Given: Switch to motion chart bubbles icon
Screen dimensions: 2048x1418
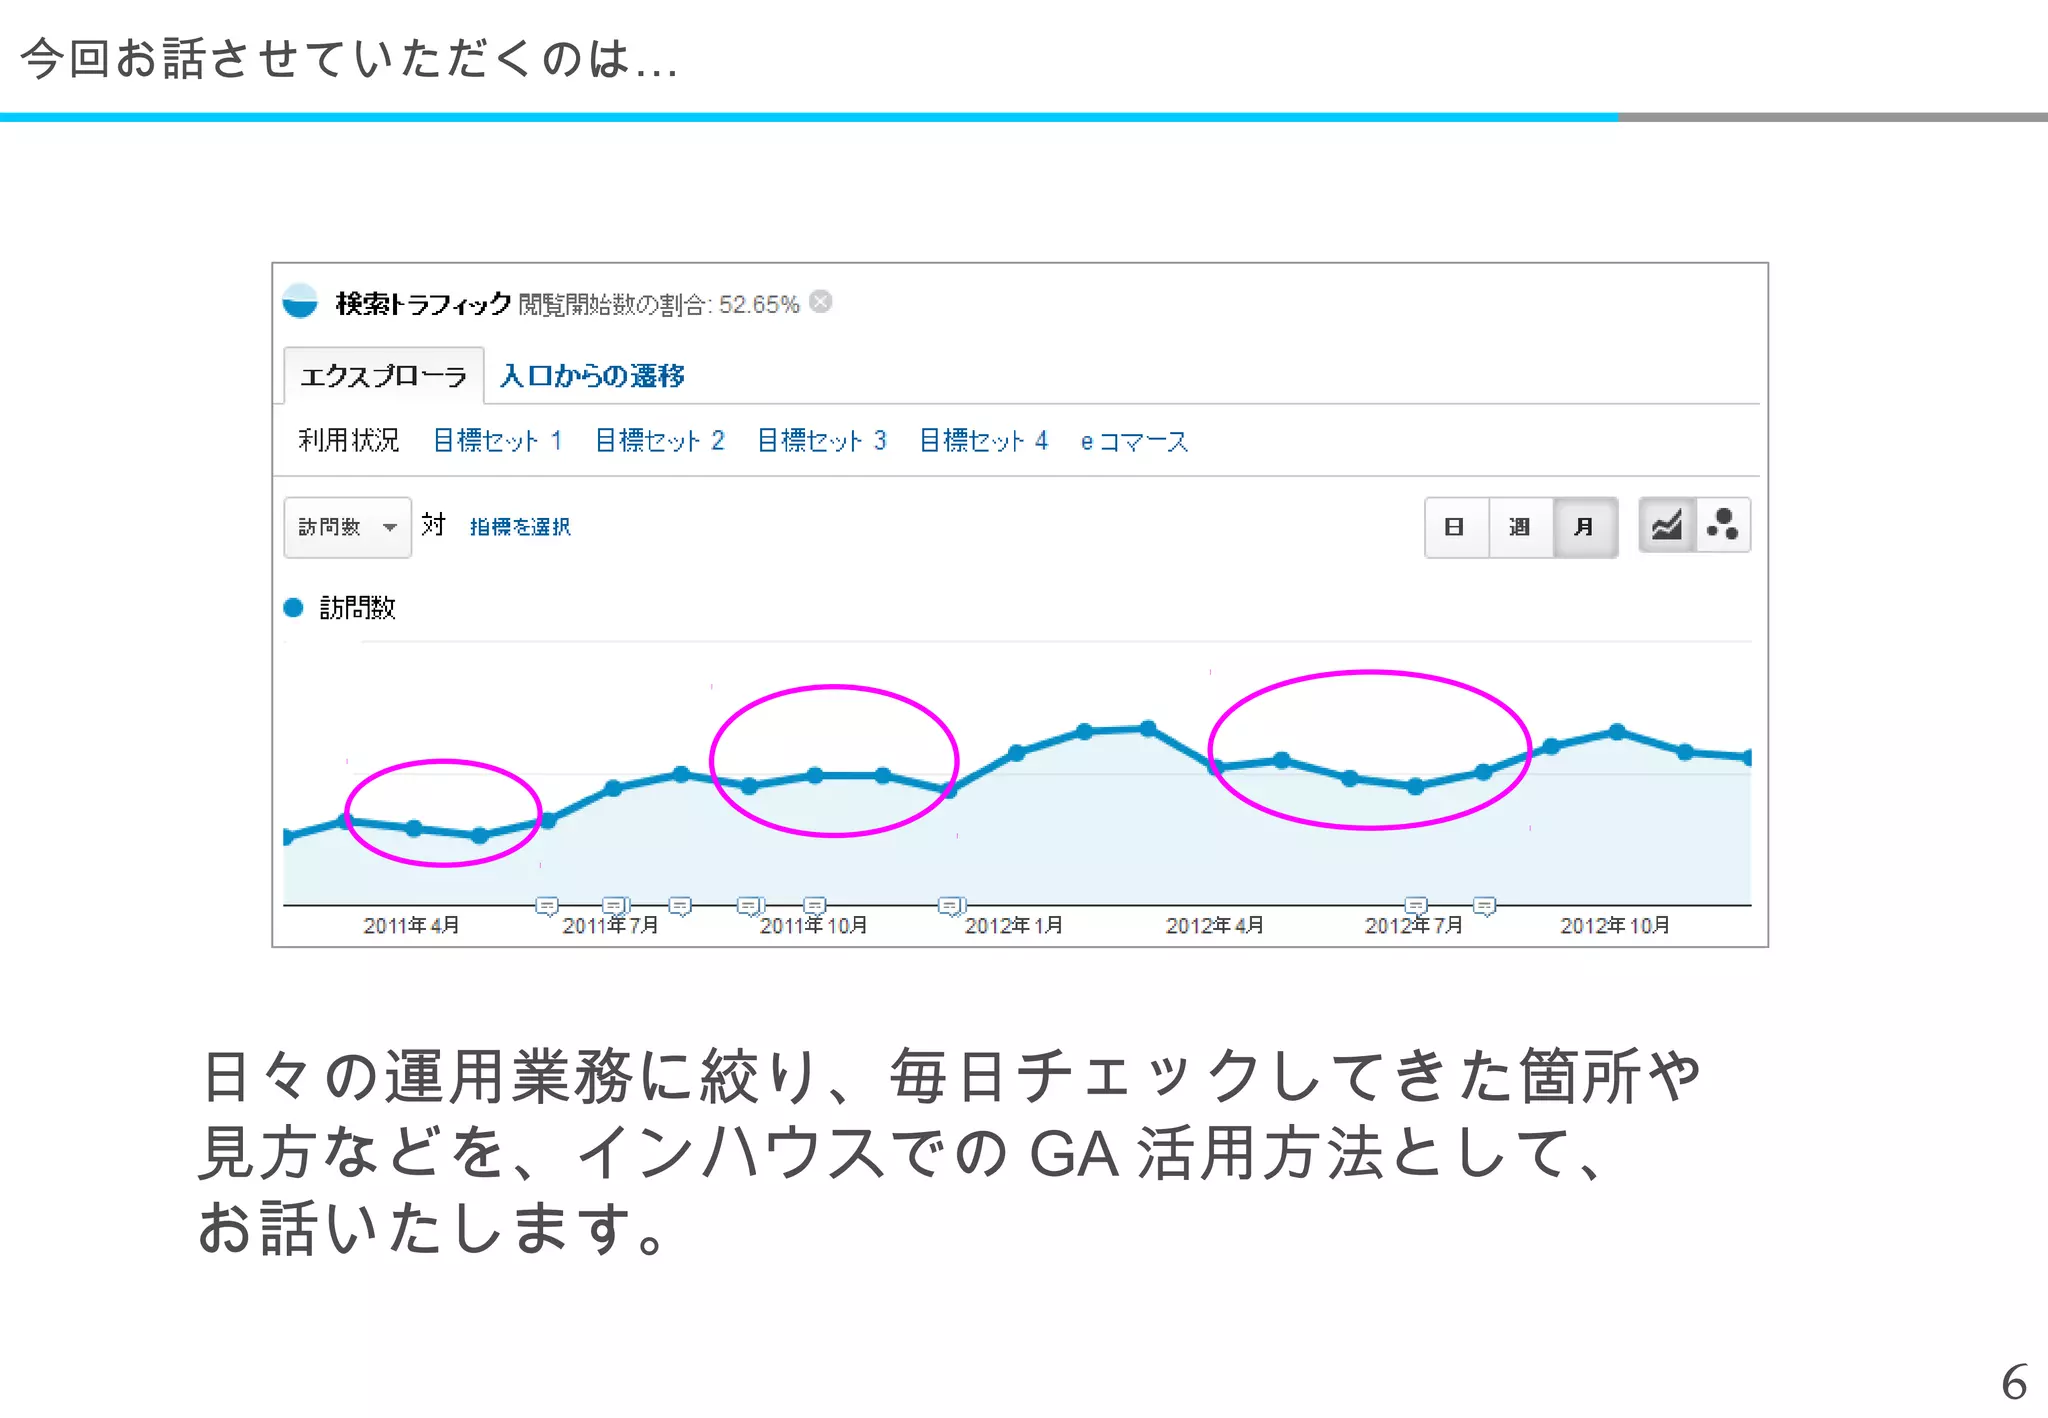Looking at the screenshot, I should tap(1723, 525).
